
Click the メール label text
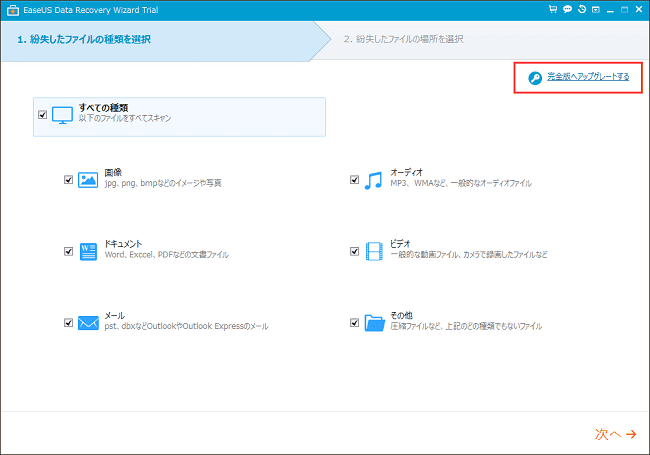[114, 316]
